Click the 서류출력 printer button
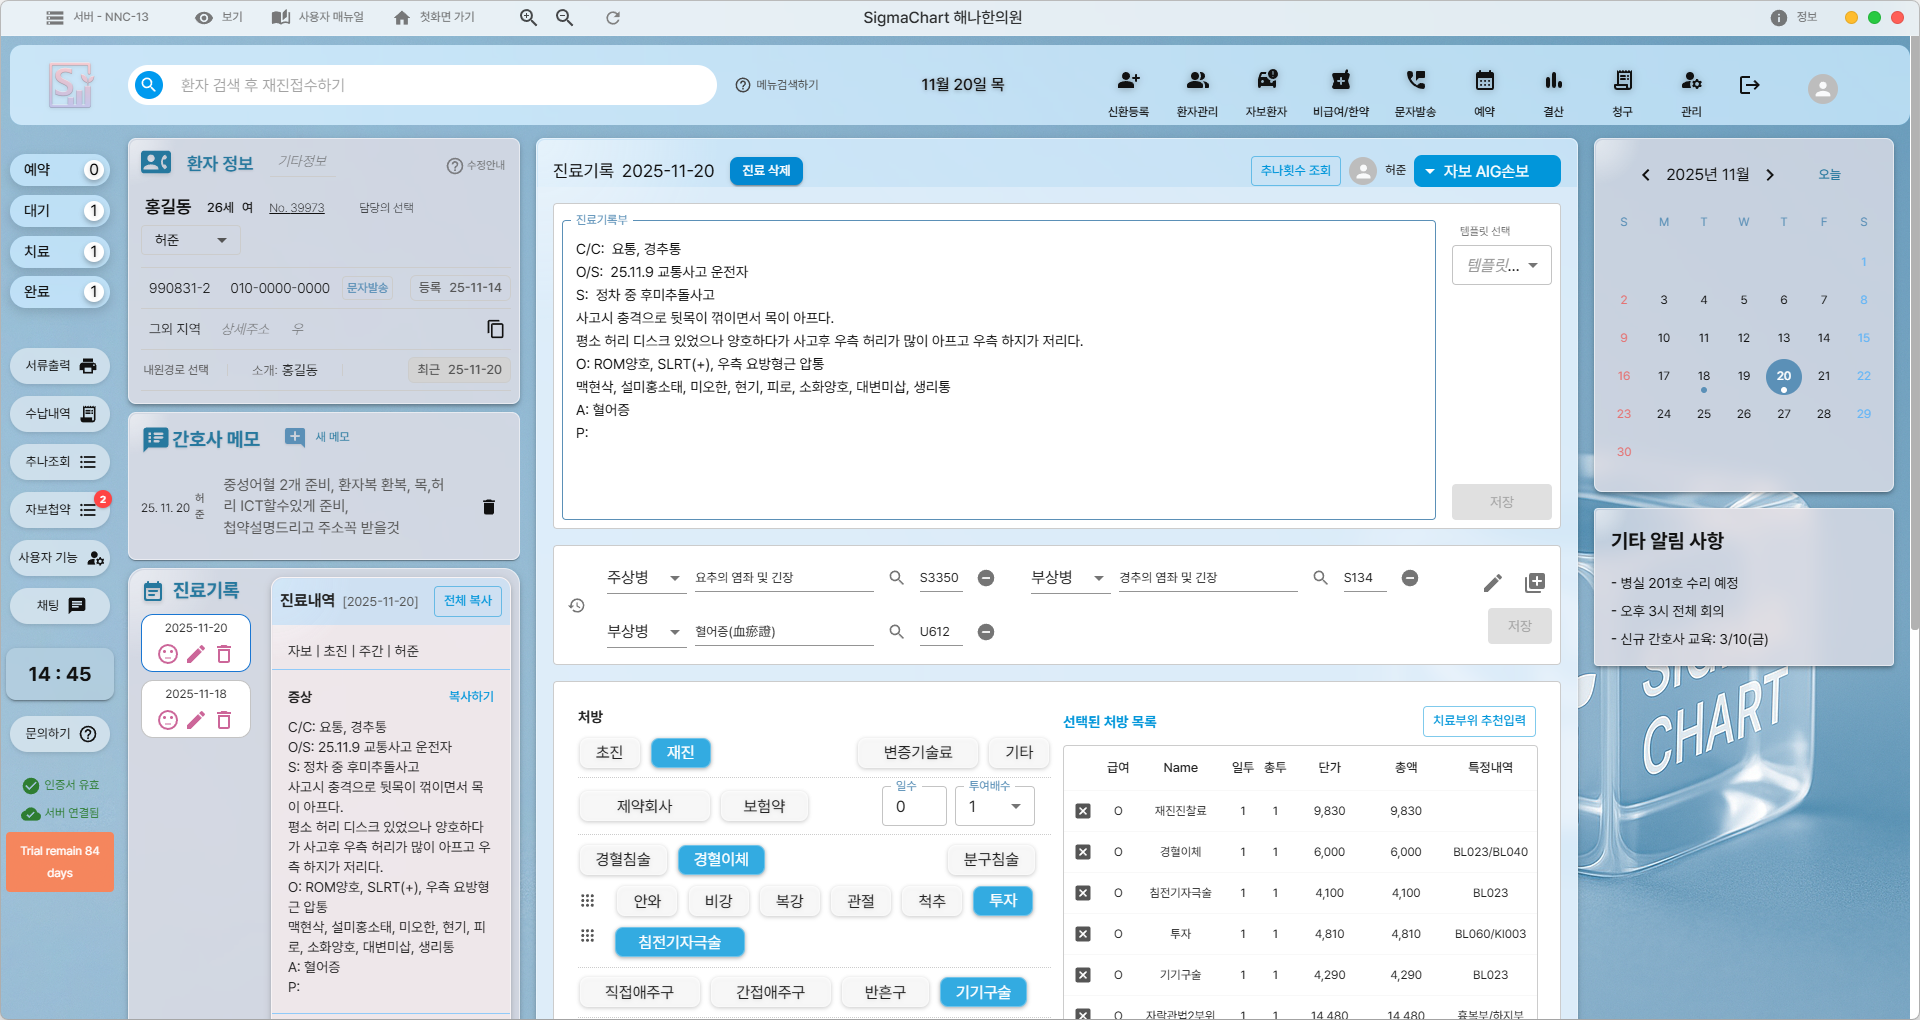Screen dimensions: 1920x1020 point(60,366)
